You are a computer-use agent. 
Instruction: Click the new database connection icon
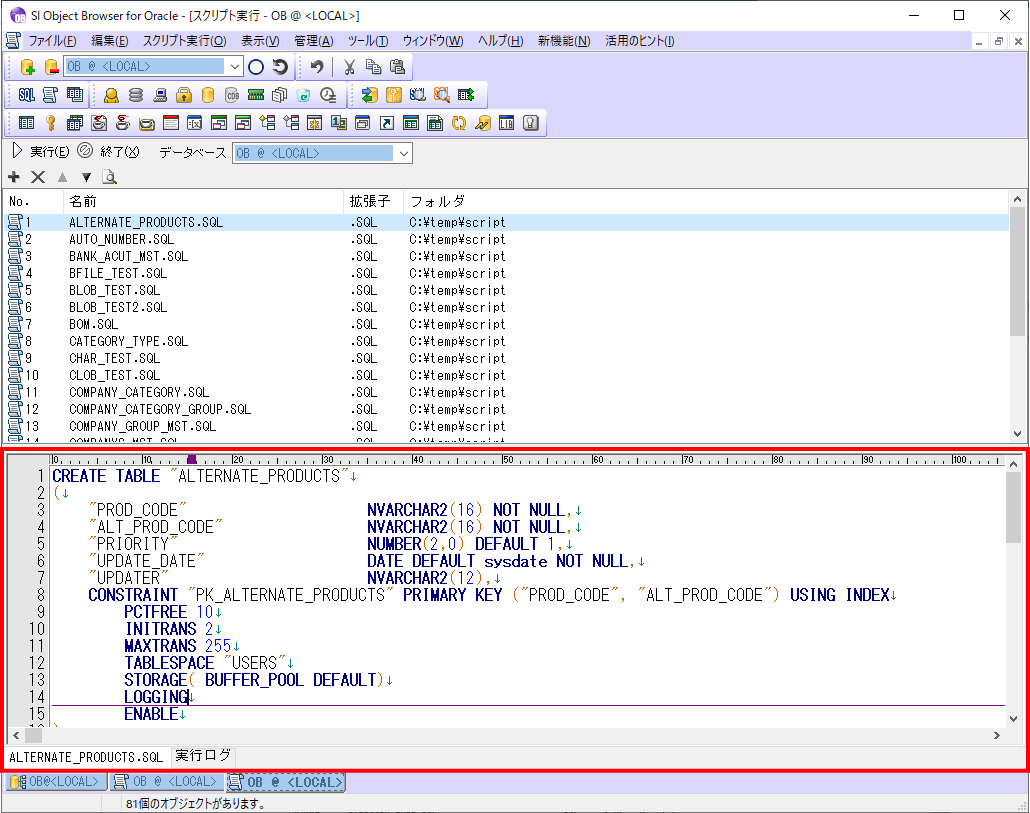pos(27,67)
